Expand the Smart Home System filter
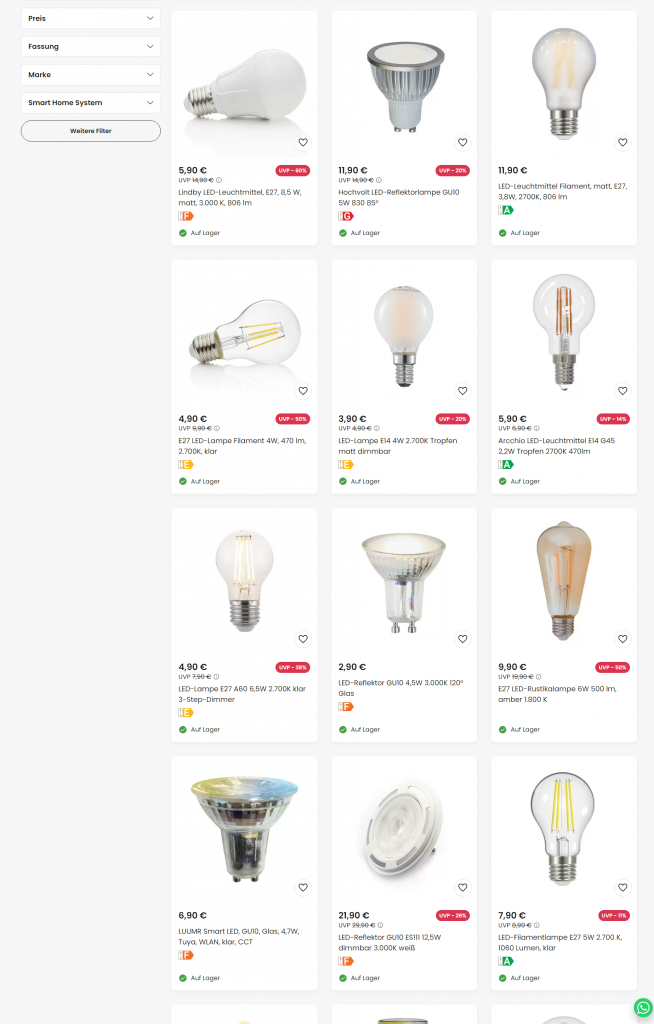Image resolution: width=654 pixels, height=1024 pixels. coord(91,102)
